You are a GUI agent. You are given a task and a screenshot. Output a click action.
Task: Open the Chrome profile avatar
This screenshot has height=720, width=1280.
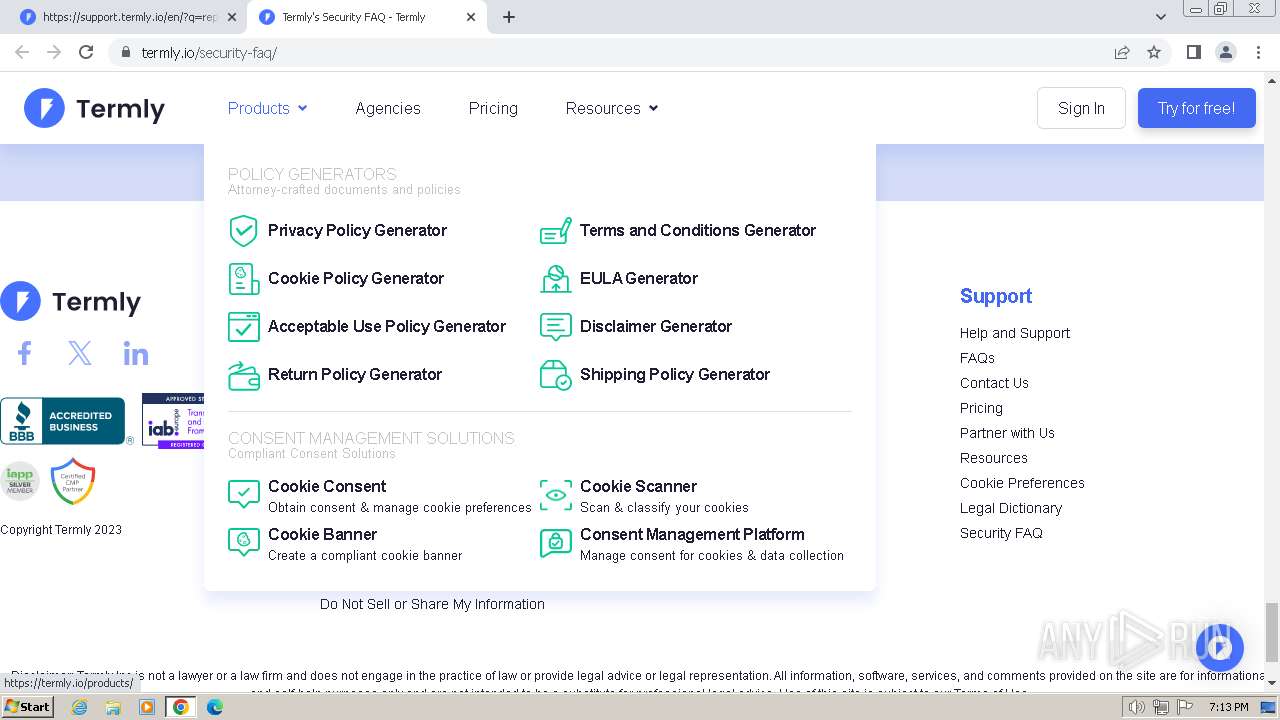(1226, 52)
